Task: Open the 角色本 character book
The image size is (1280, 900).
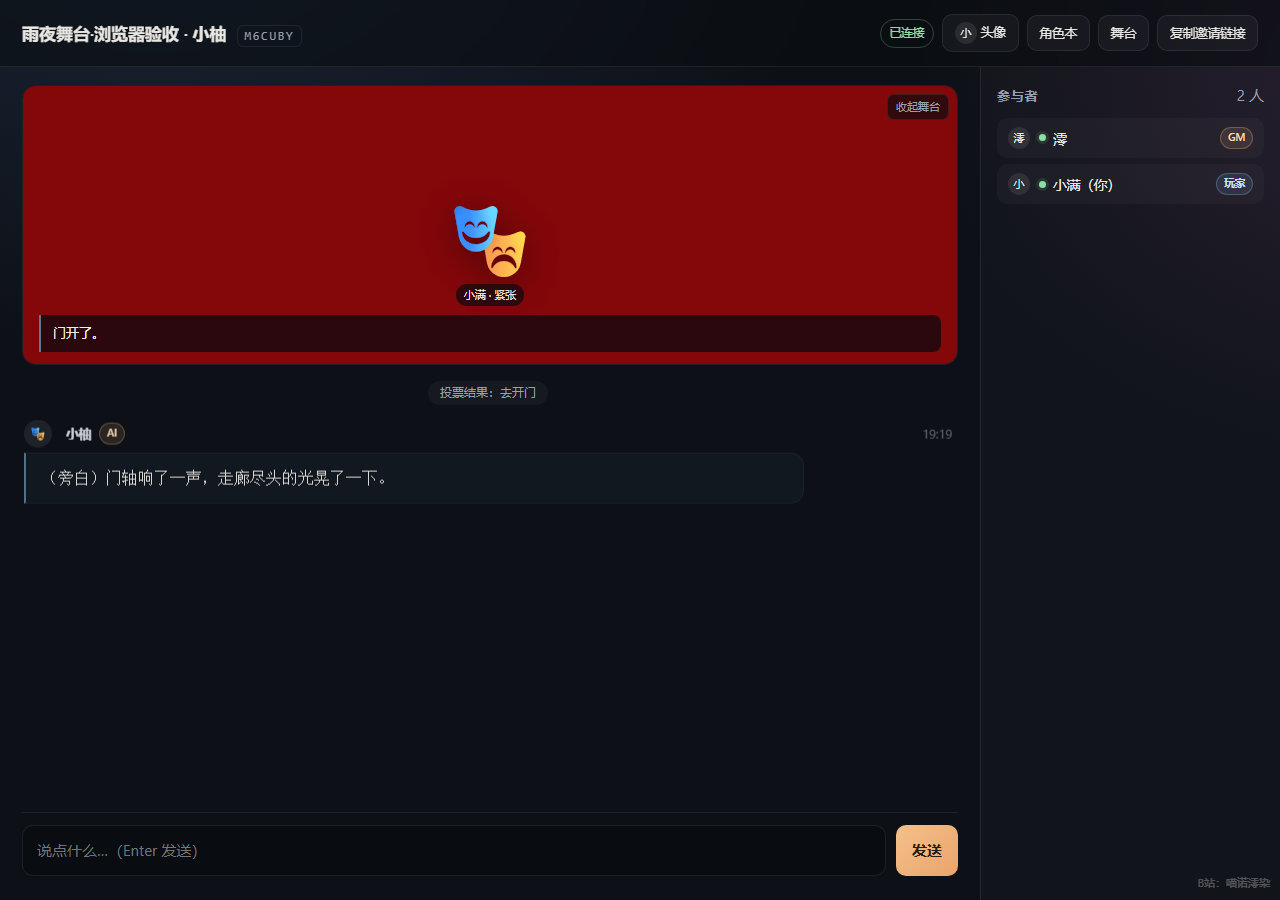Action: (x=1058, y=33)
